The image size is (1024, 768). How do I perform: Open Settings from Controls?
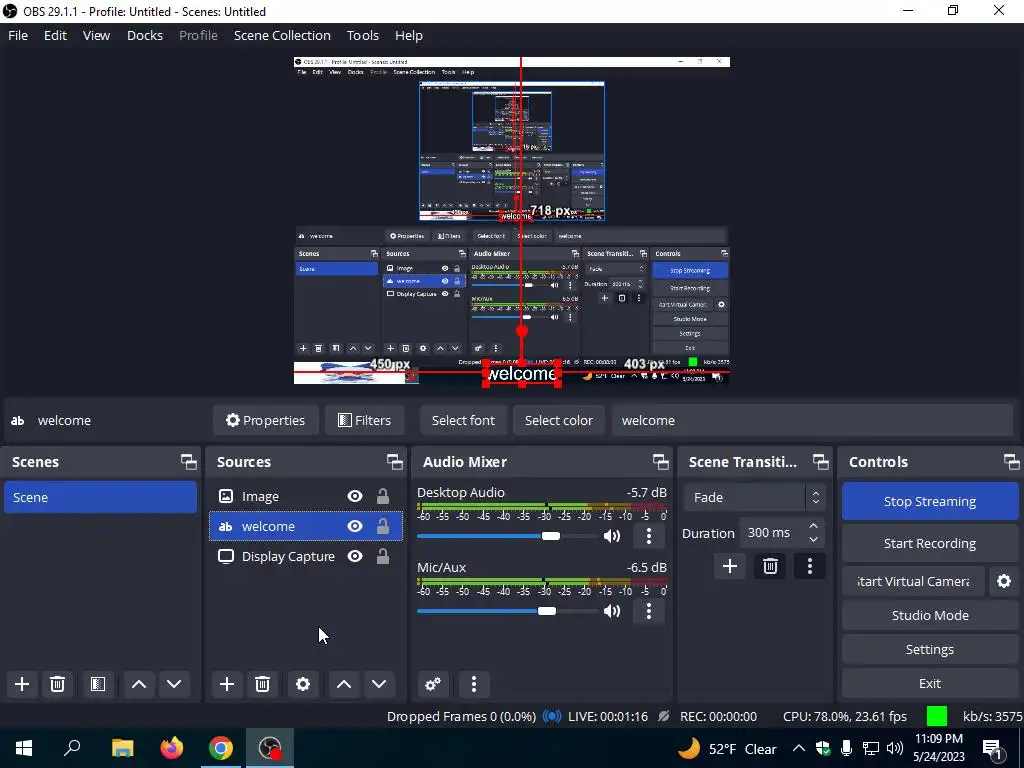click(x=930, y=649)
